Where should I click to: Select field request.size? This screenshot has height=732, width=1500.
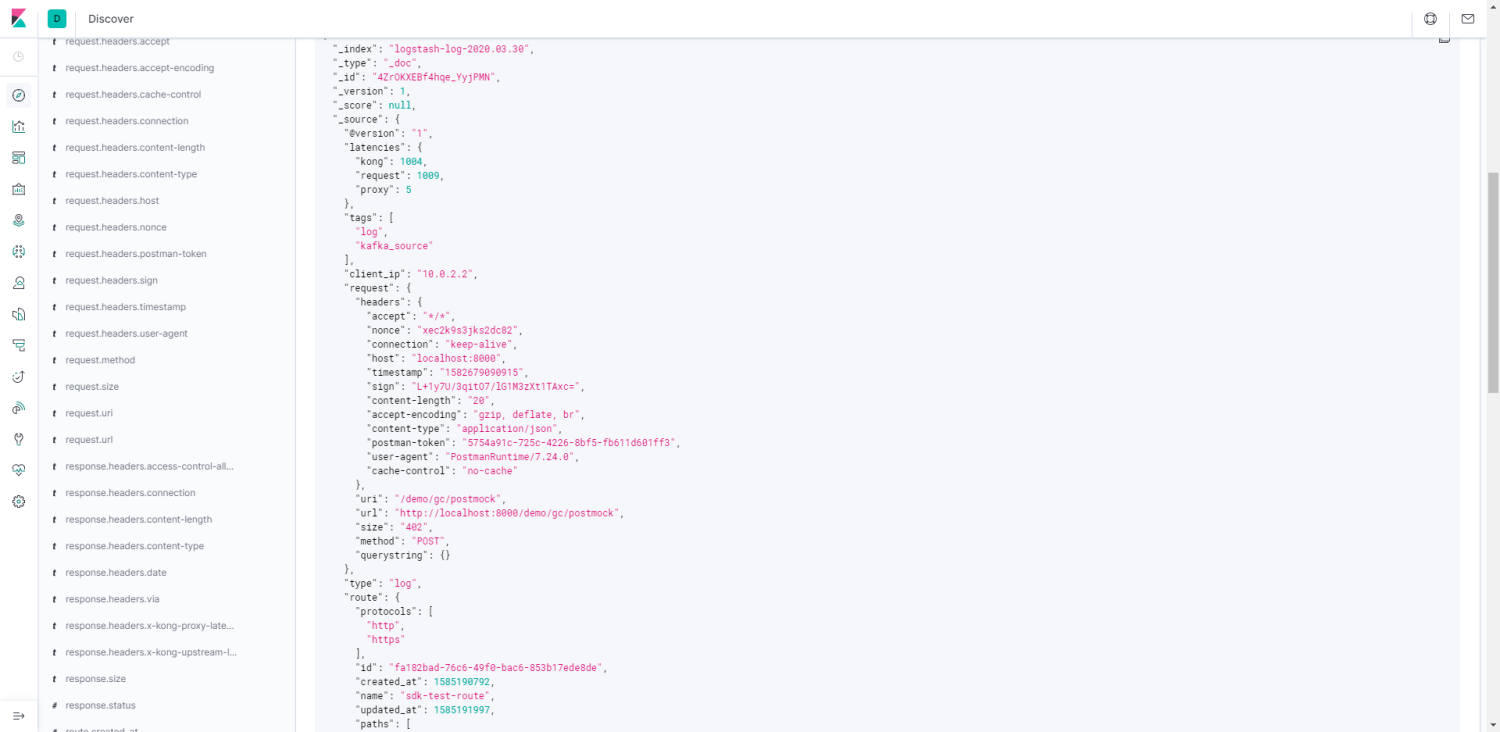tap(92, 387)
